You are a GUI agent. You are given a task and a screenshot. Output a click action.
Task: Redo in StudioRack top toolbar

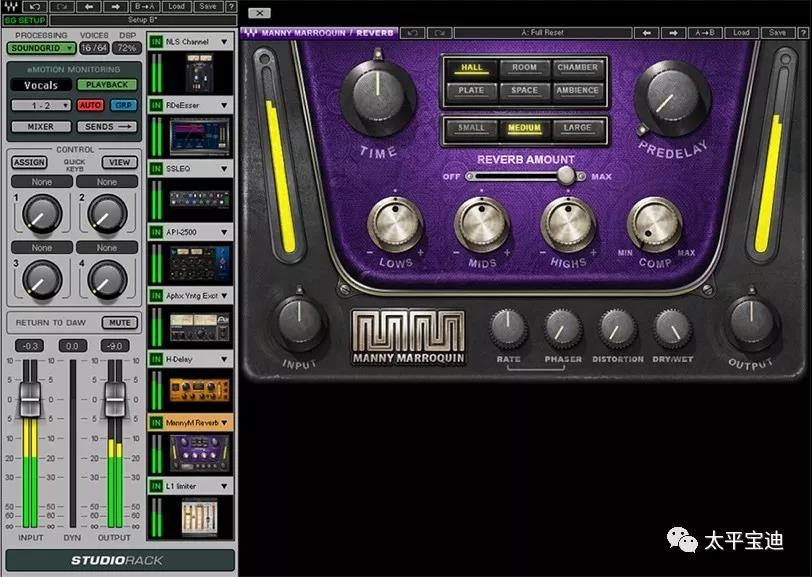pos(62,7)
